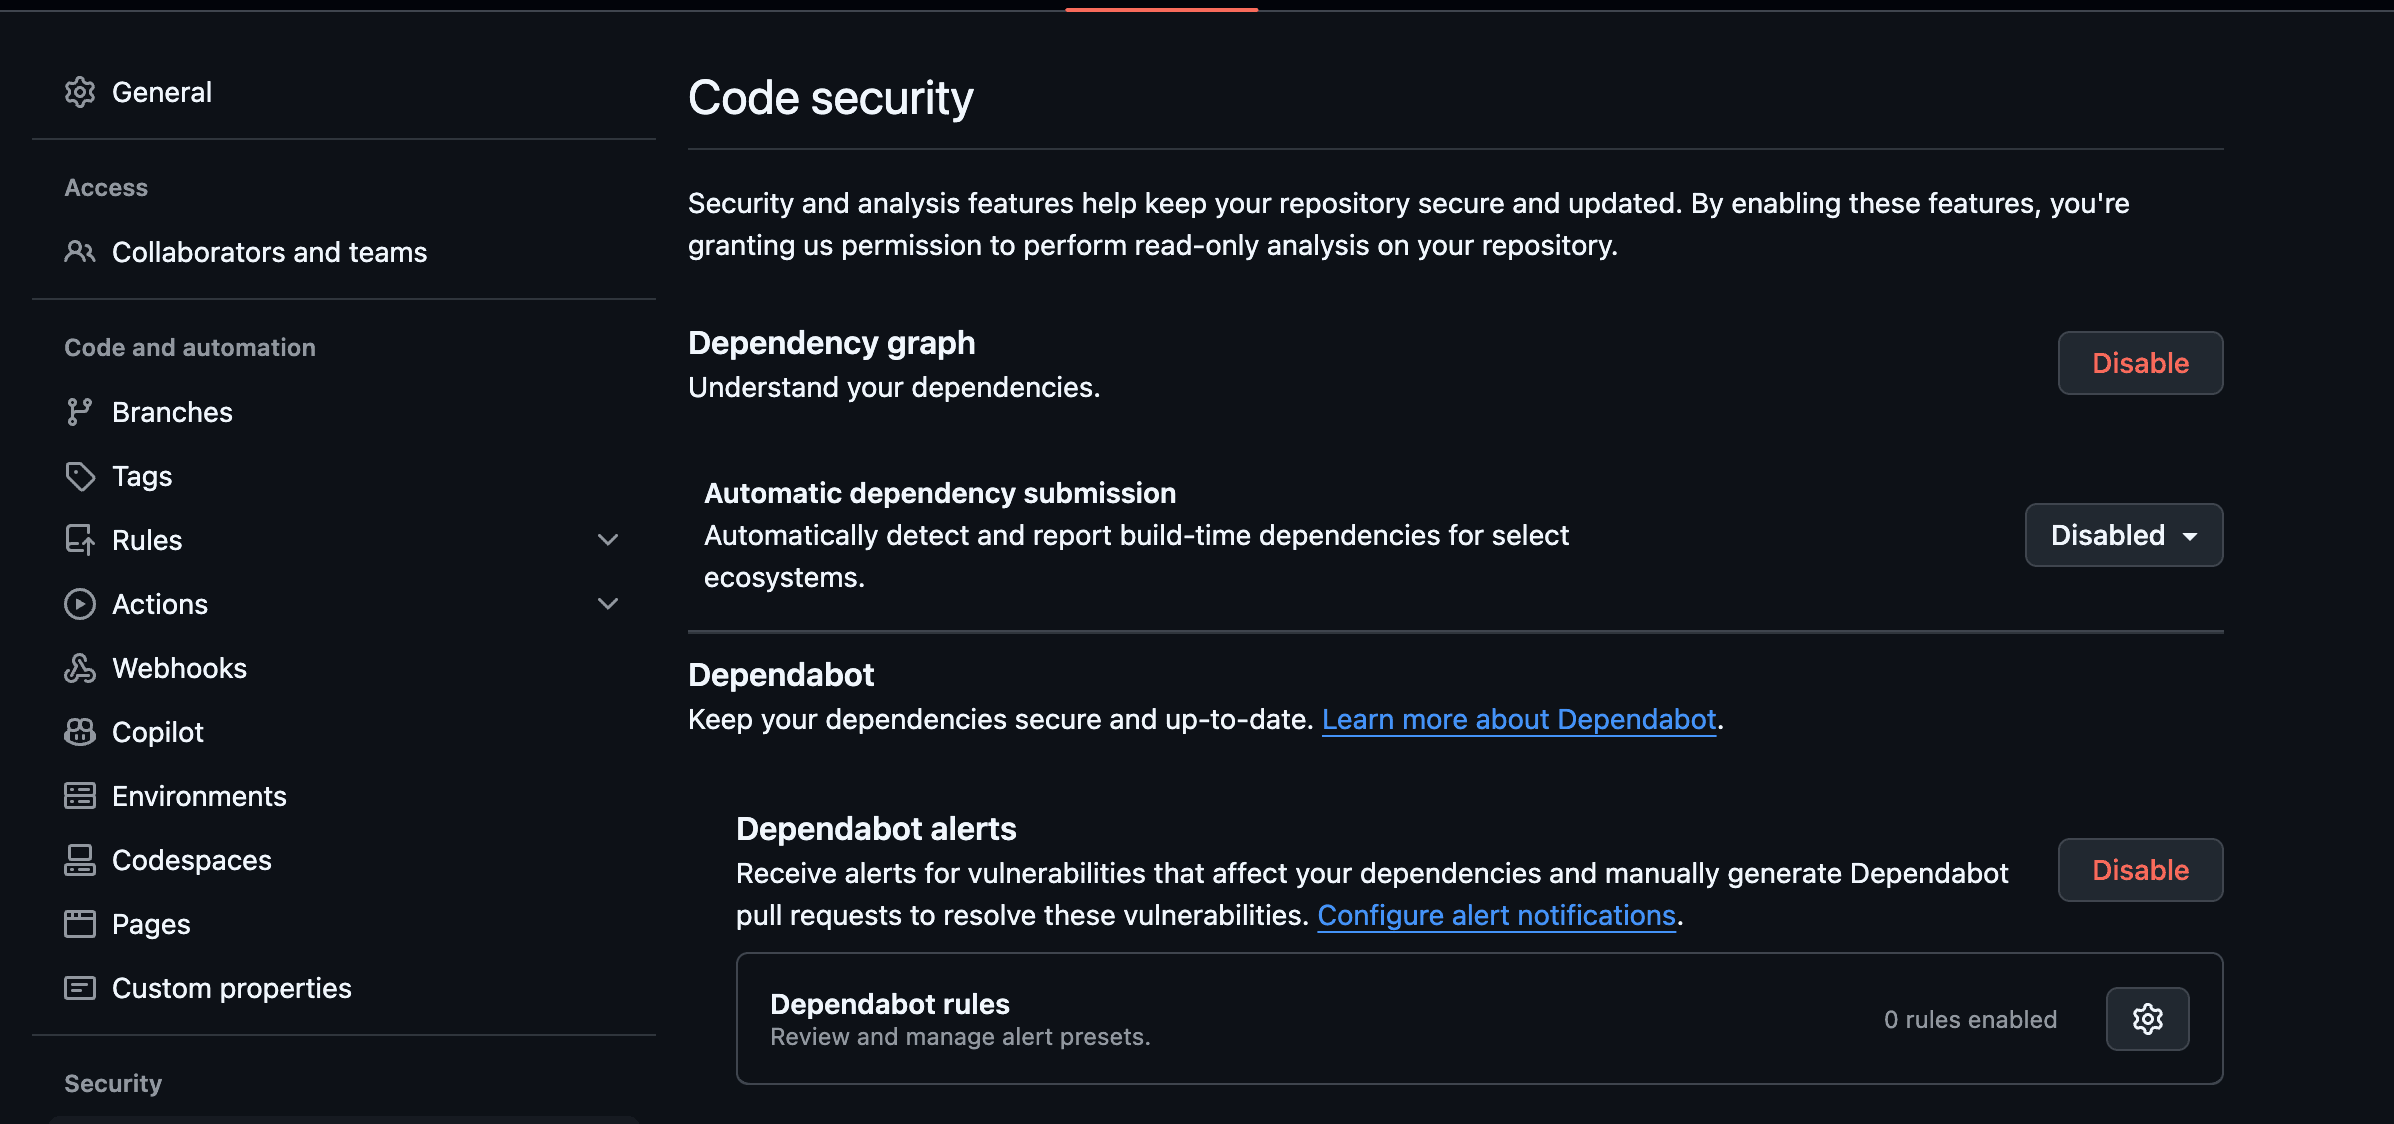Click the Copilot icon in the sidebar
Image resolution: width=2394 pixels, height=1124 pixels.
(80, 732)
